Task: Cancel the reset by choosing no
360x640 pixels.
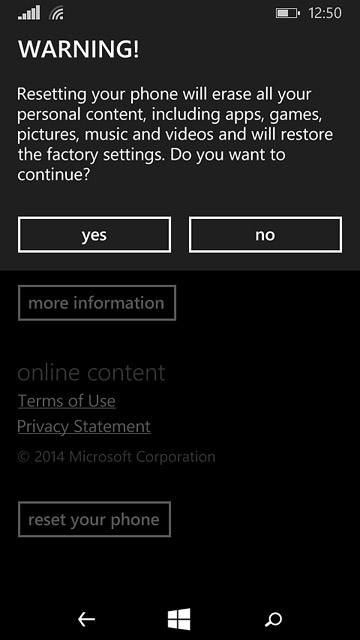Action: (x=265, y=235)
